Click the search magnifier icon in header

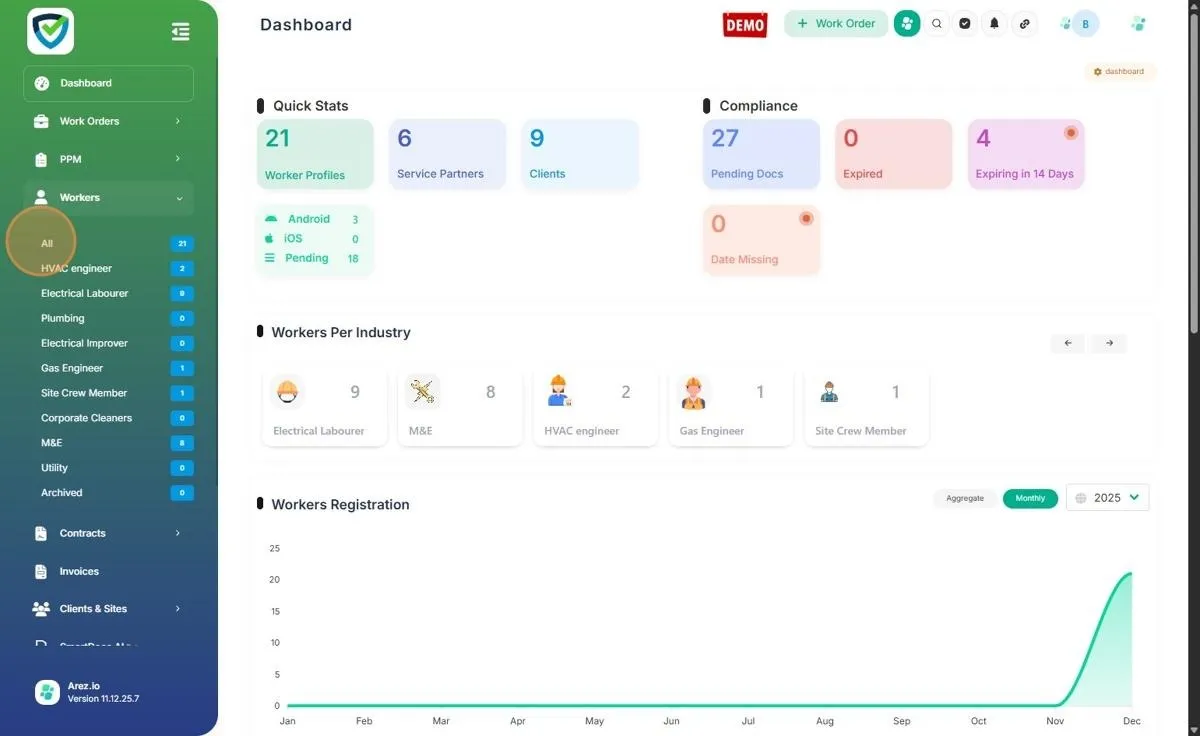click(x=936, y=23)
